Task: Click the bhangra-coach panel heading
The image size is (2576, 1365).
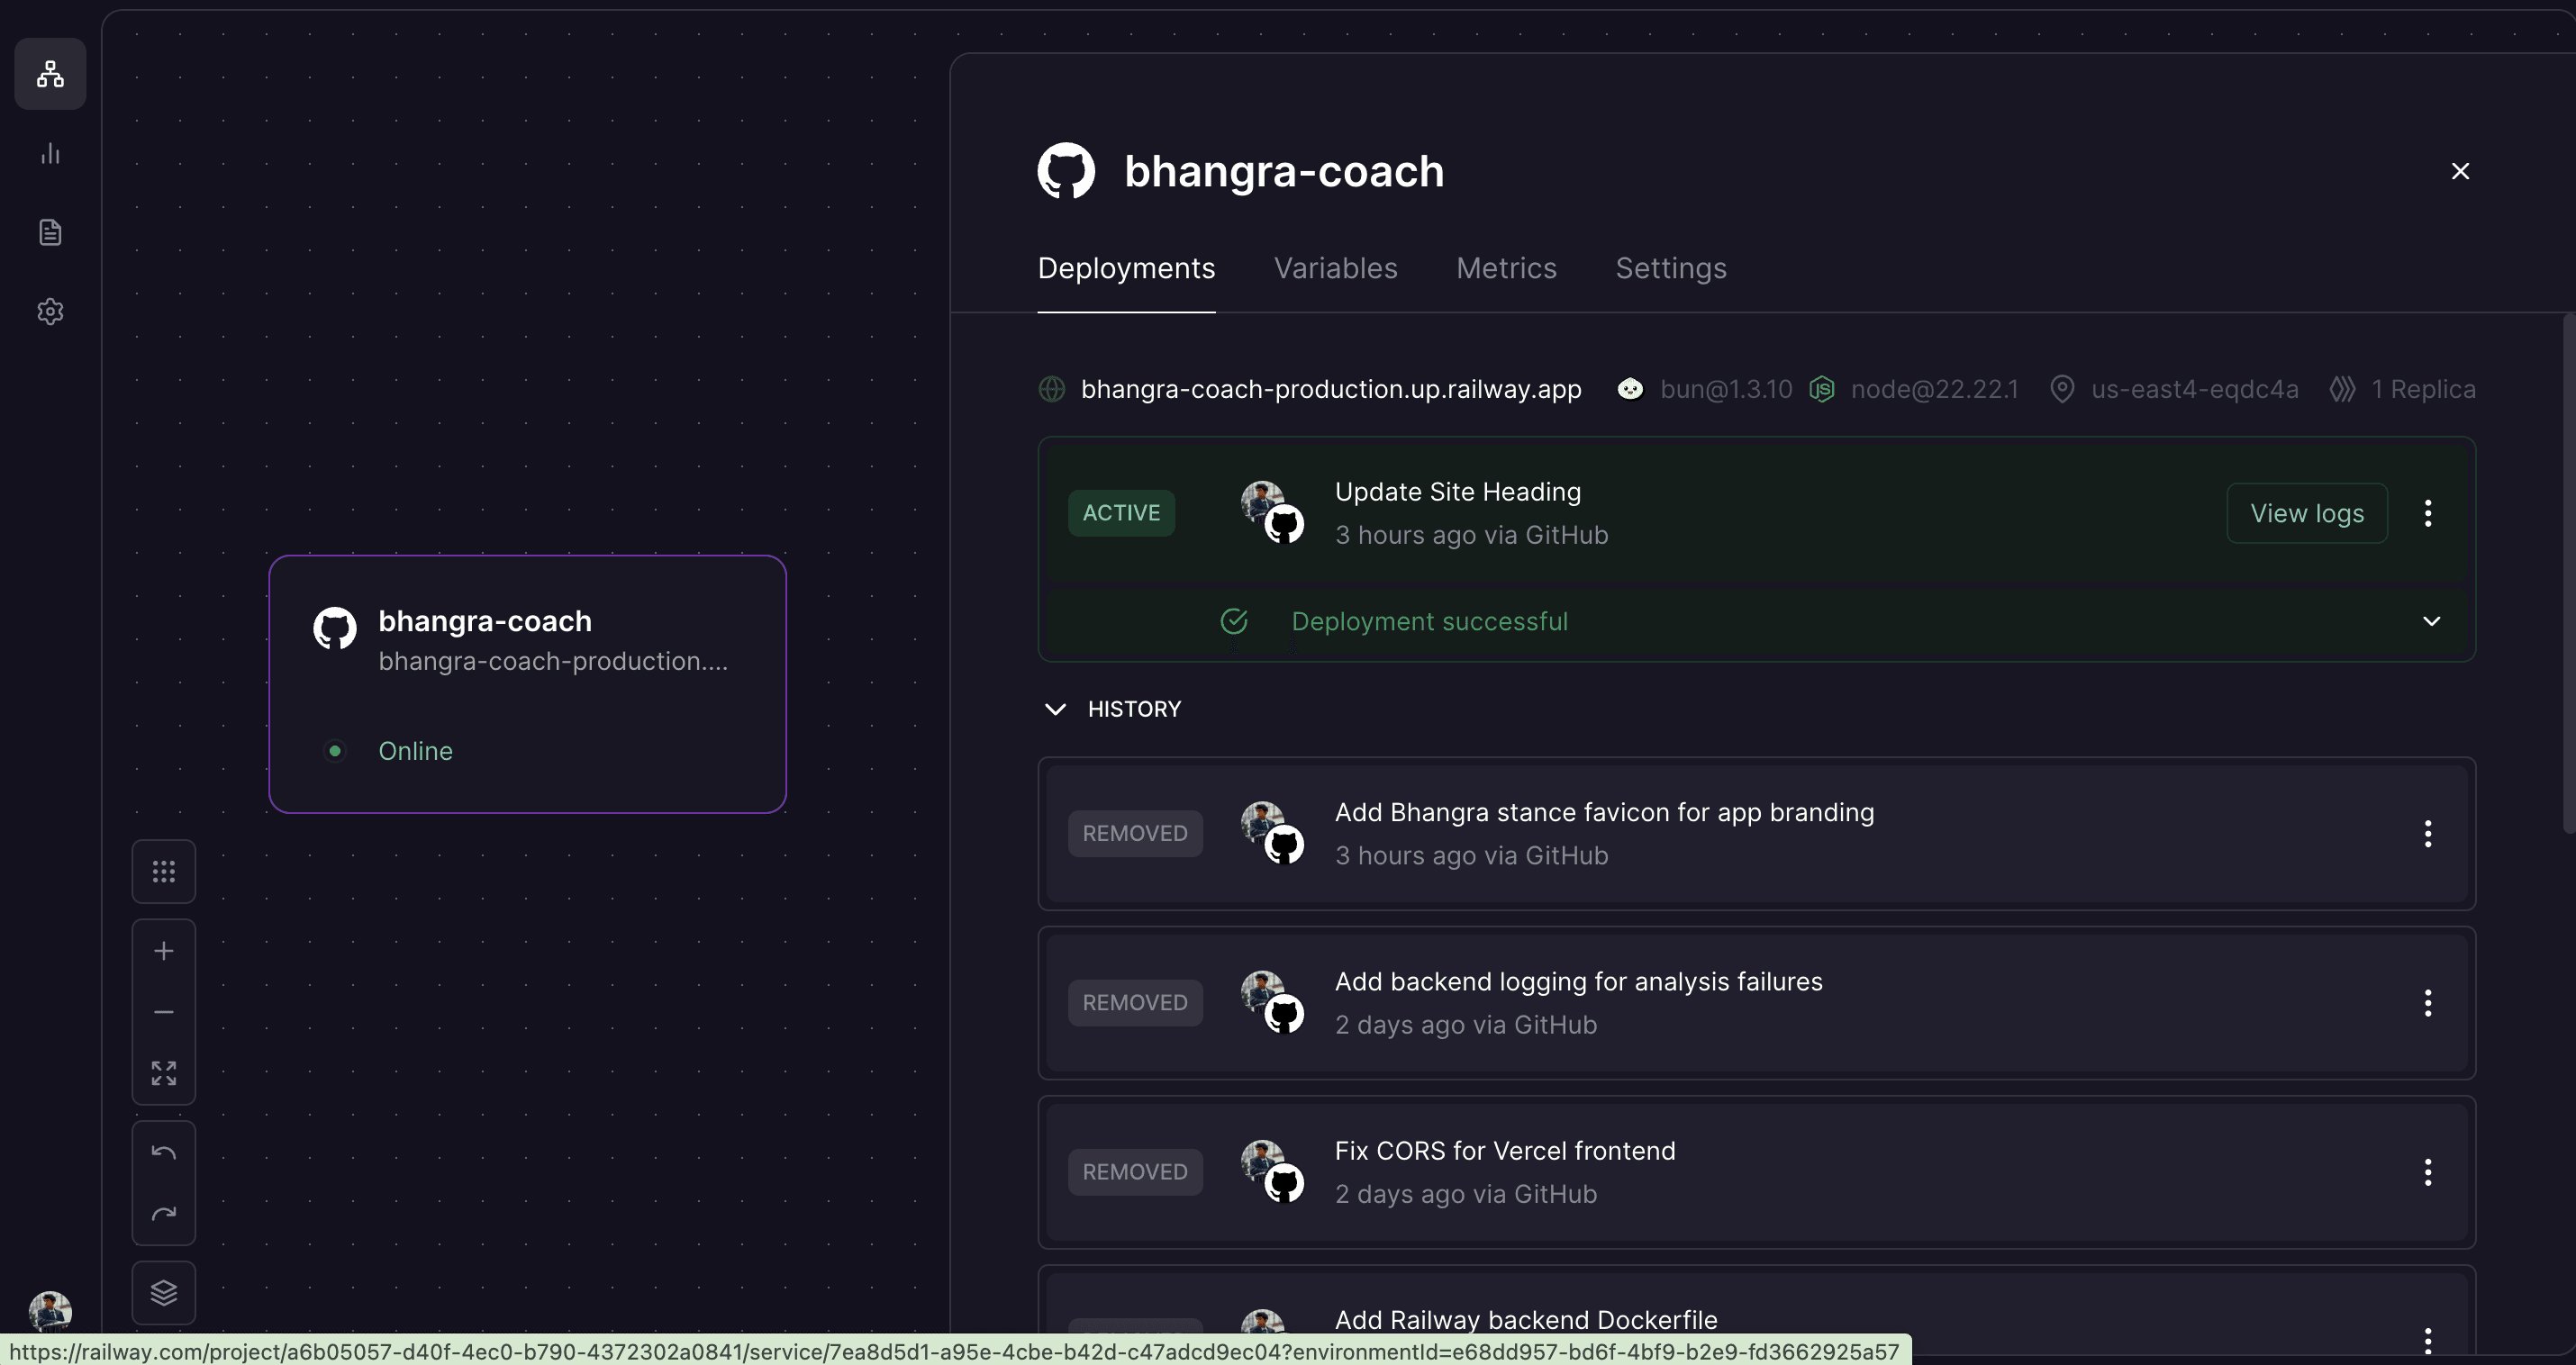Action: 1284,171
